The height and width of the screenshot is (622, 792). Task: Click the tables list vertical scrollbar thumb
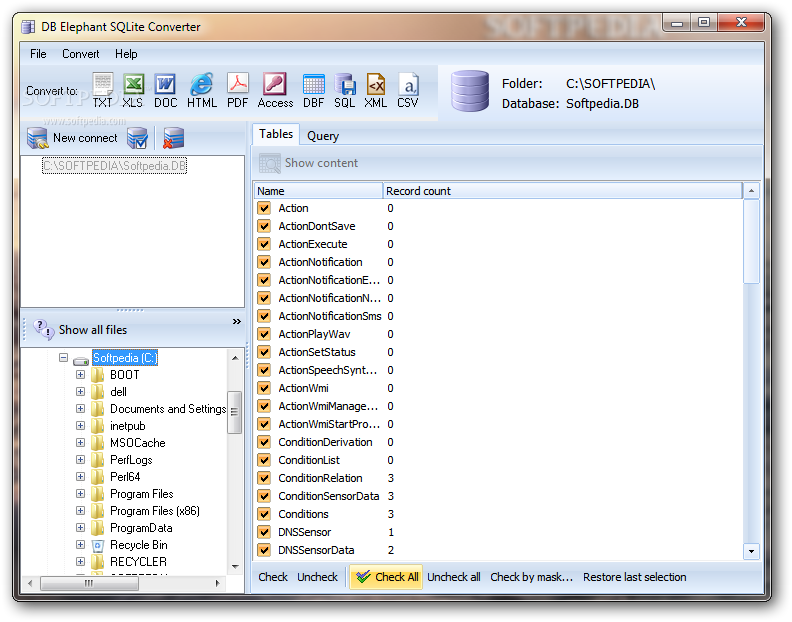751,242
